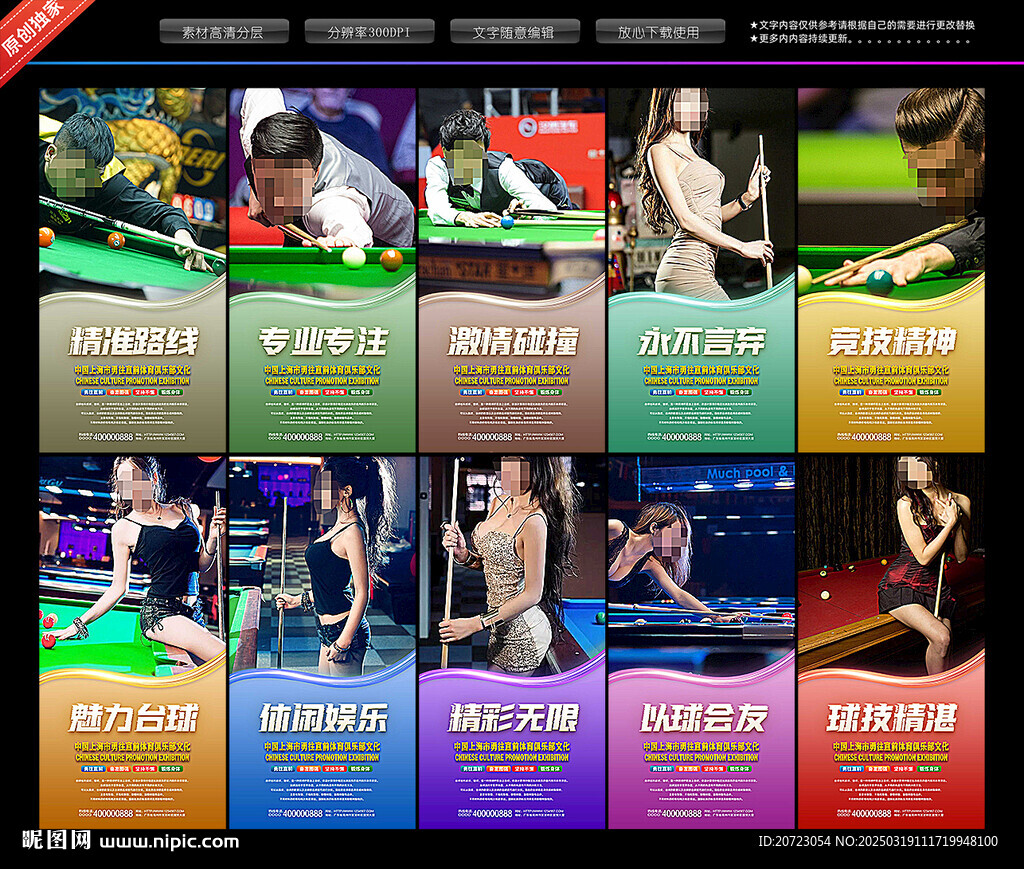1024x869 pixels.
Task: Click the 球技精湛 headline text
Action: point(891,718)
